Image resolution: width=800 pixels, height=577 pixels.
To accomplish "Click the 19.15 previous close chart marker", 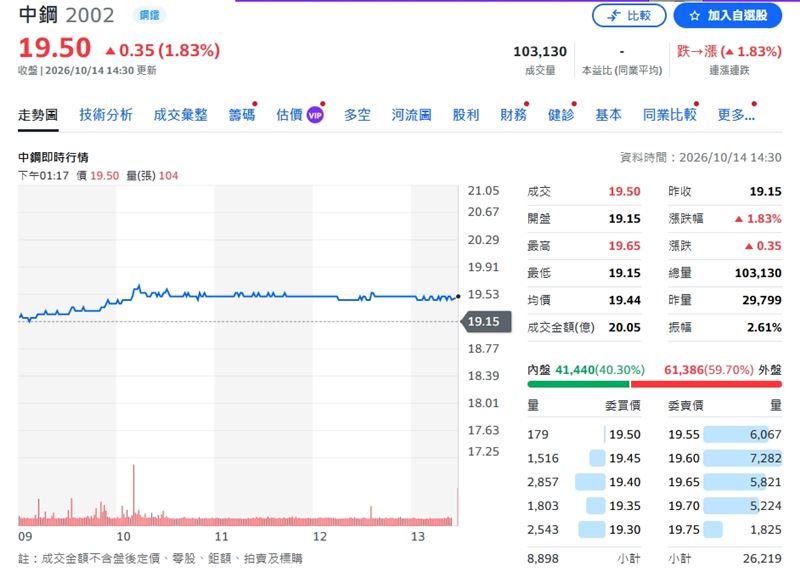I will [x=485, y=321].
